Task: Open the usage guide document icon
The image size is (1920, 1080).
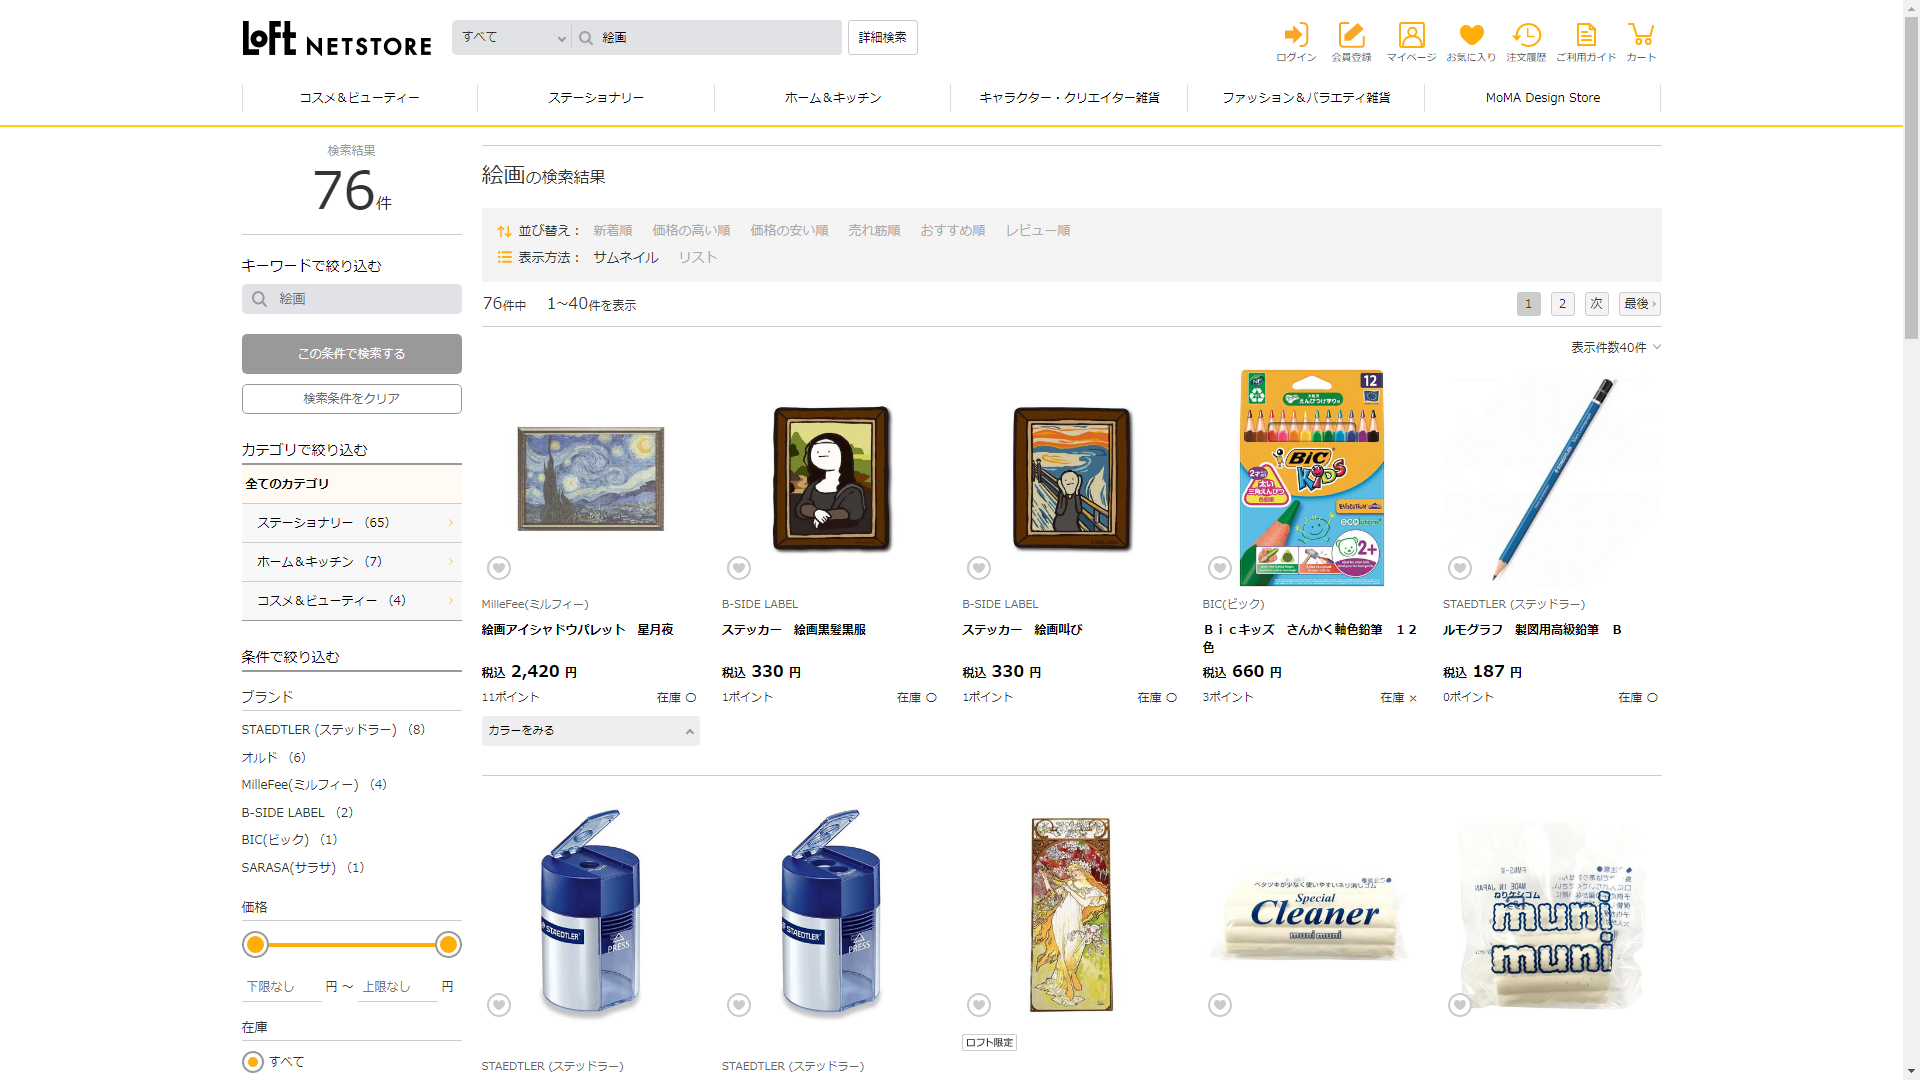Action: [x=1586, y=36]
